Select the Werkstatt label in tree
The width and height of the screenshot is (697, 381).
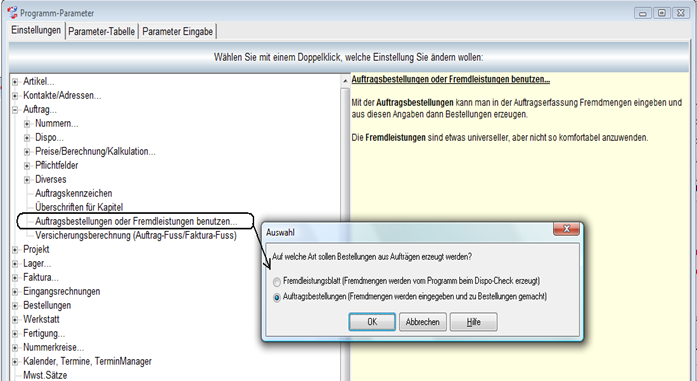(x=41, y=319)
